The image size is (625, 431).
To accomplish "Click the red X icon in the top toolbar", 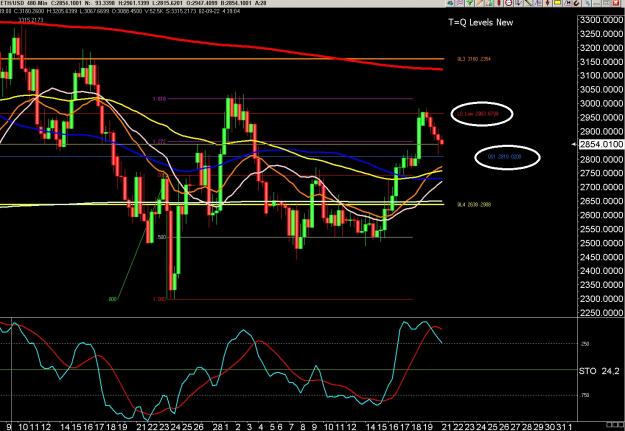I will pyautogui.click(x=616, y=3).
